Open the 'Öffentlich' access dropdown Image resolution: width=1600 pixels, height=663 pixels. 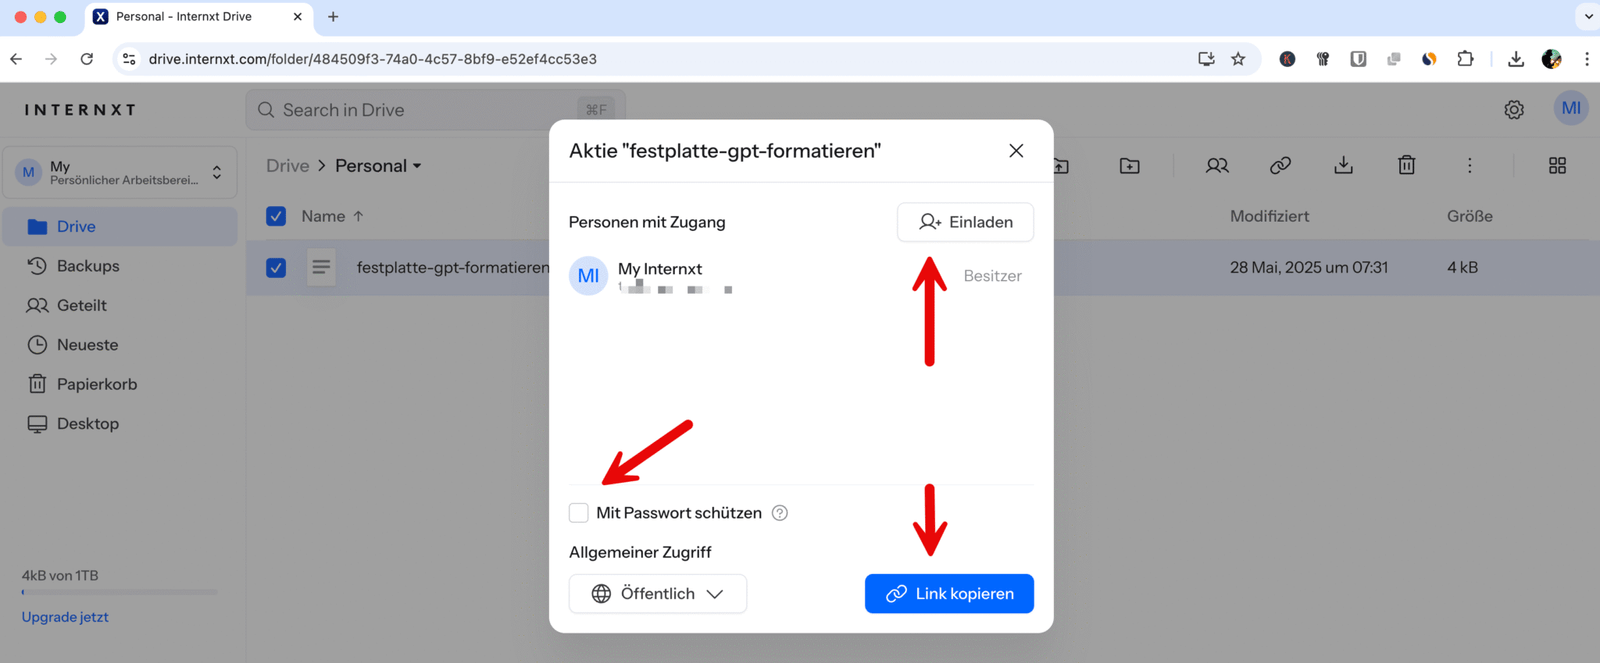tap(658, 593)
